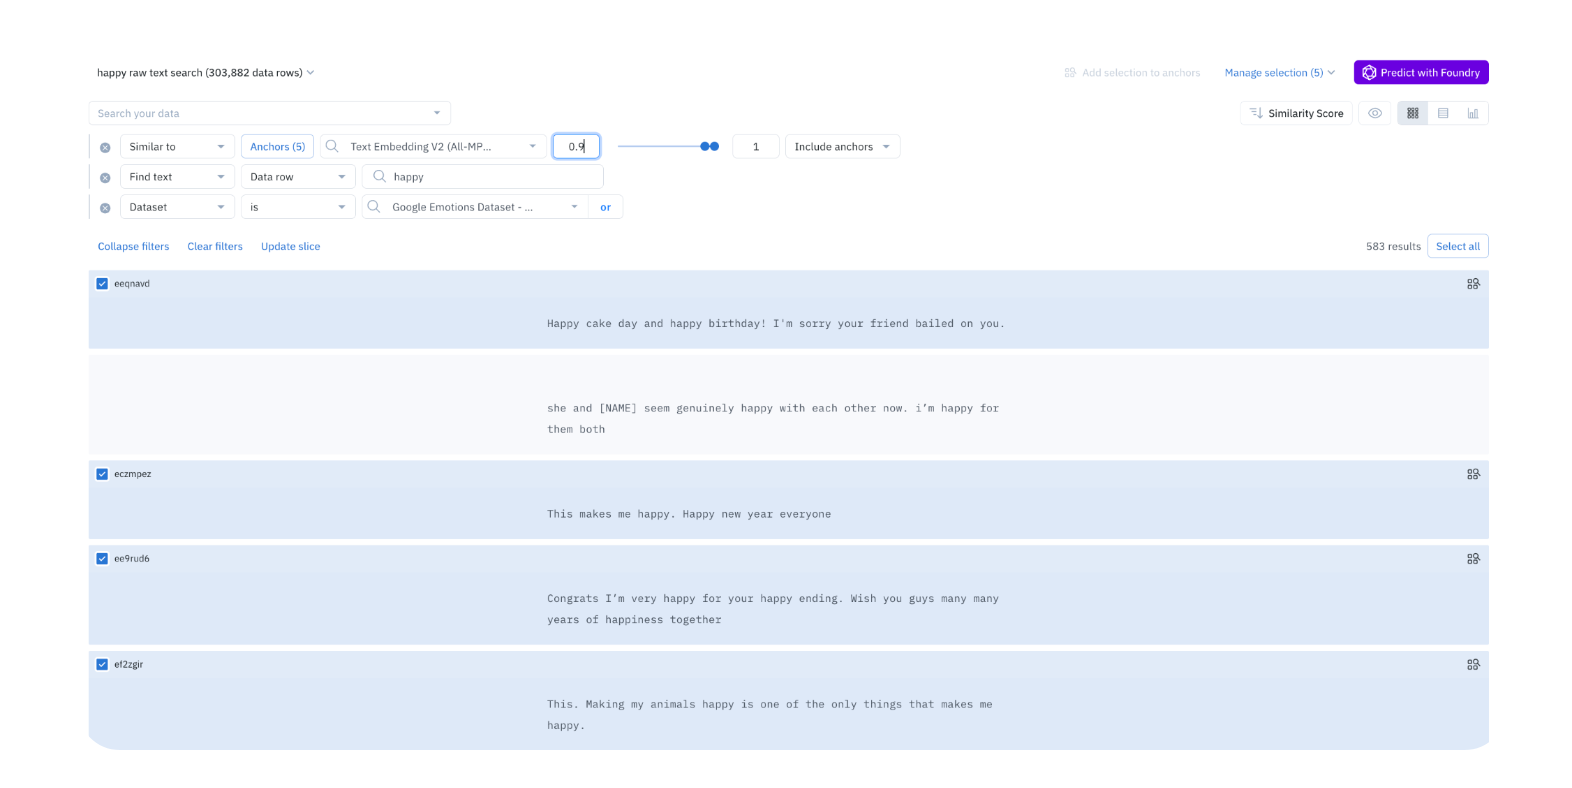
Task: Uncheck the ee9rud6 row checkbox
Action: click(x=102, y=559)
